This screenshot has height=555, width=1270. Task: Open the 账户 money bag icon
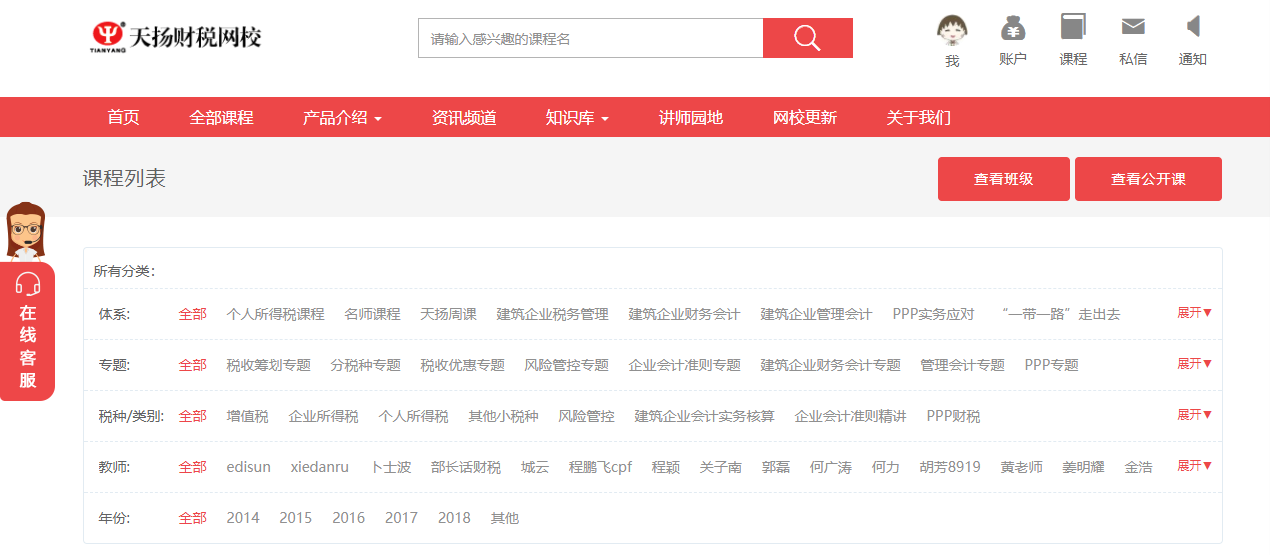[x=1012, y=27]
